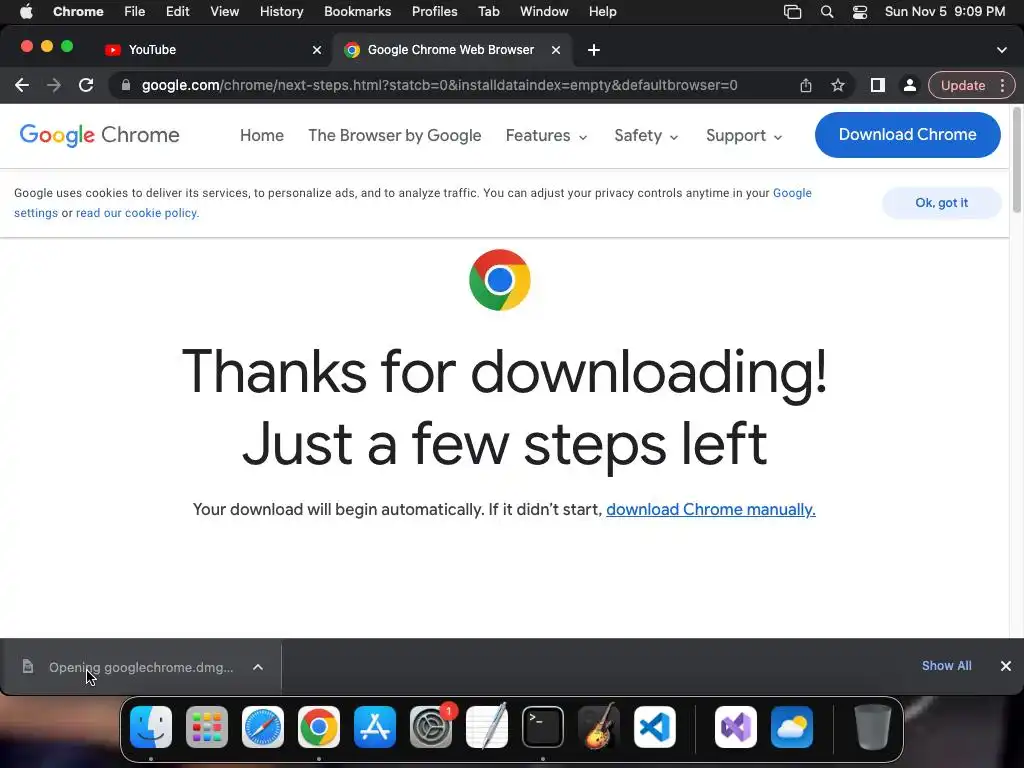Image resolution: width=1024 pixels, height=768 pixels.
Task: Open the Profiles menu
Action: [434, 11]
